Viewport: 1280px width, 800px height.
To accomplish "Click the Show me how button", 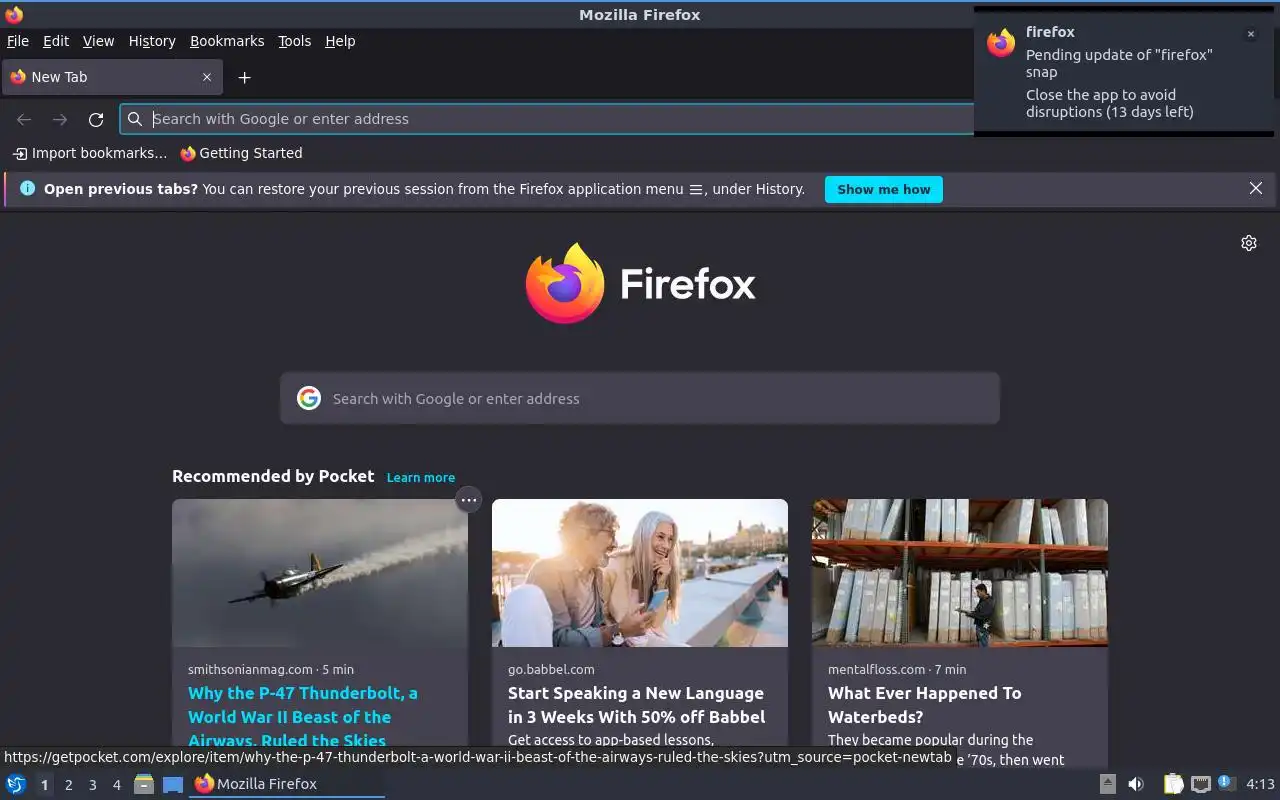I will [x=884, y=189].
